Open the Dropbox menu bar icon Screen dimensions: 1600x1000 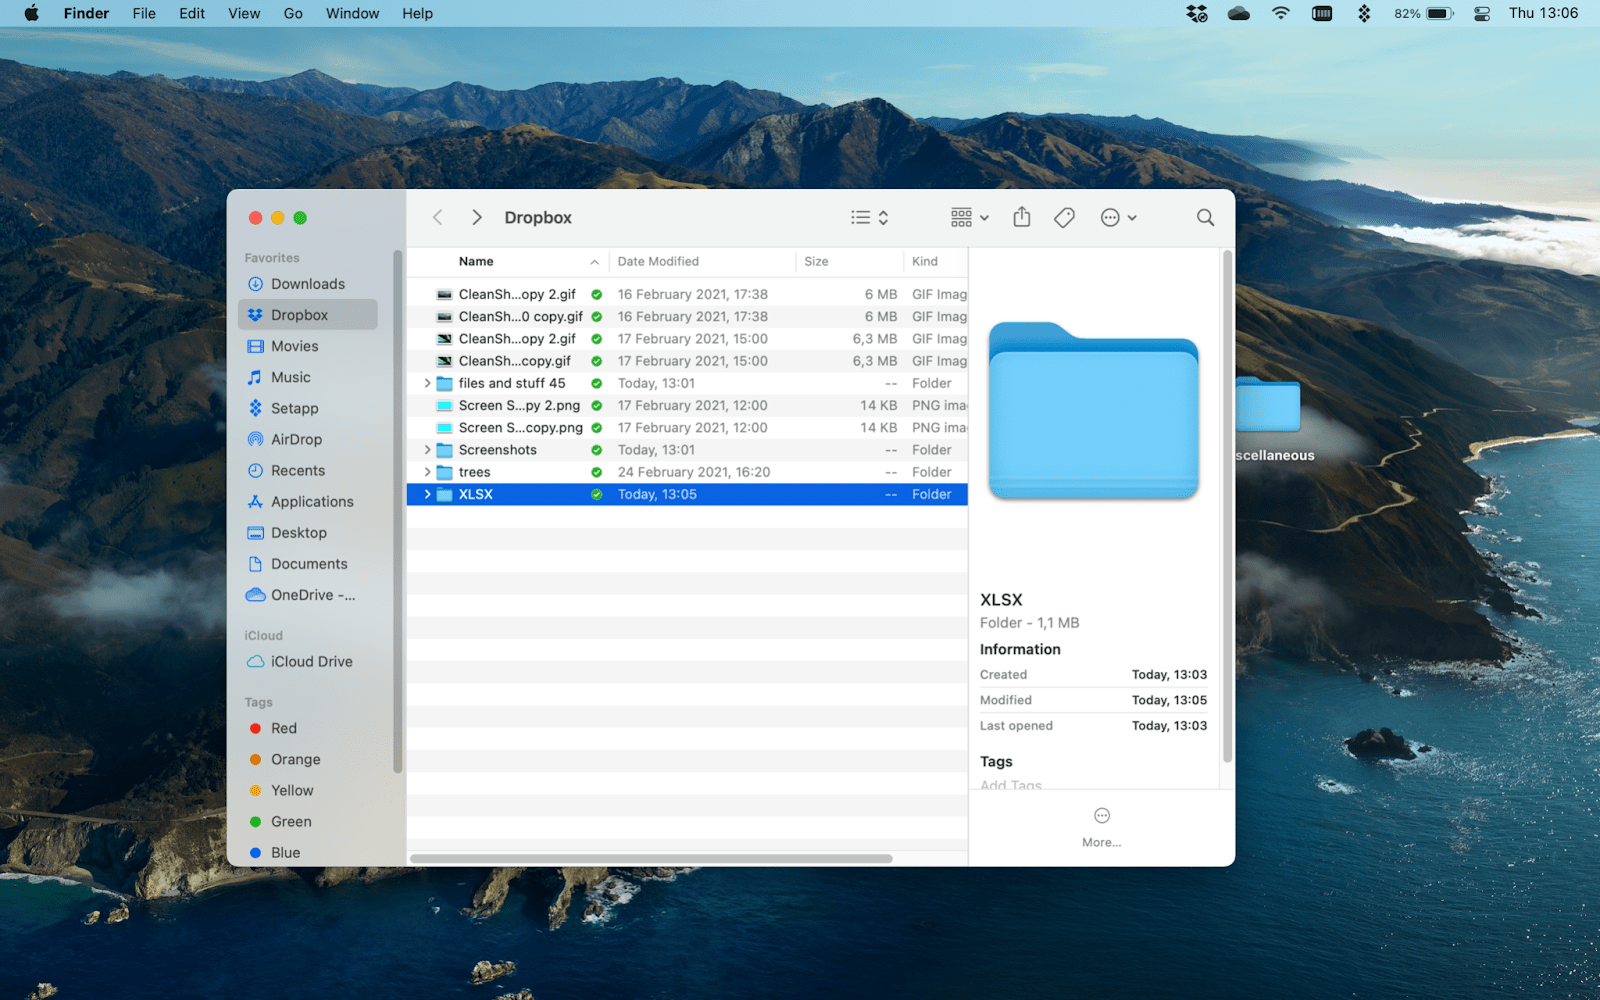click(x=1196, y=13)
